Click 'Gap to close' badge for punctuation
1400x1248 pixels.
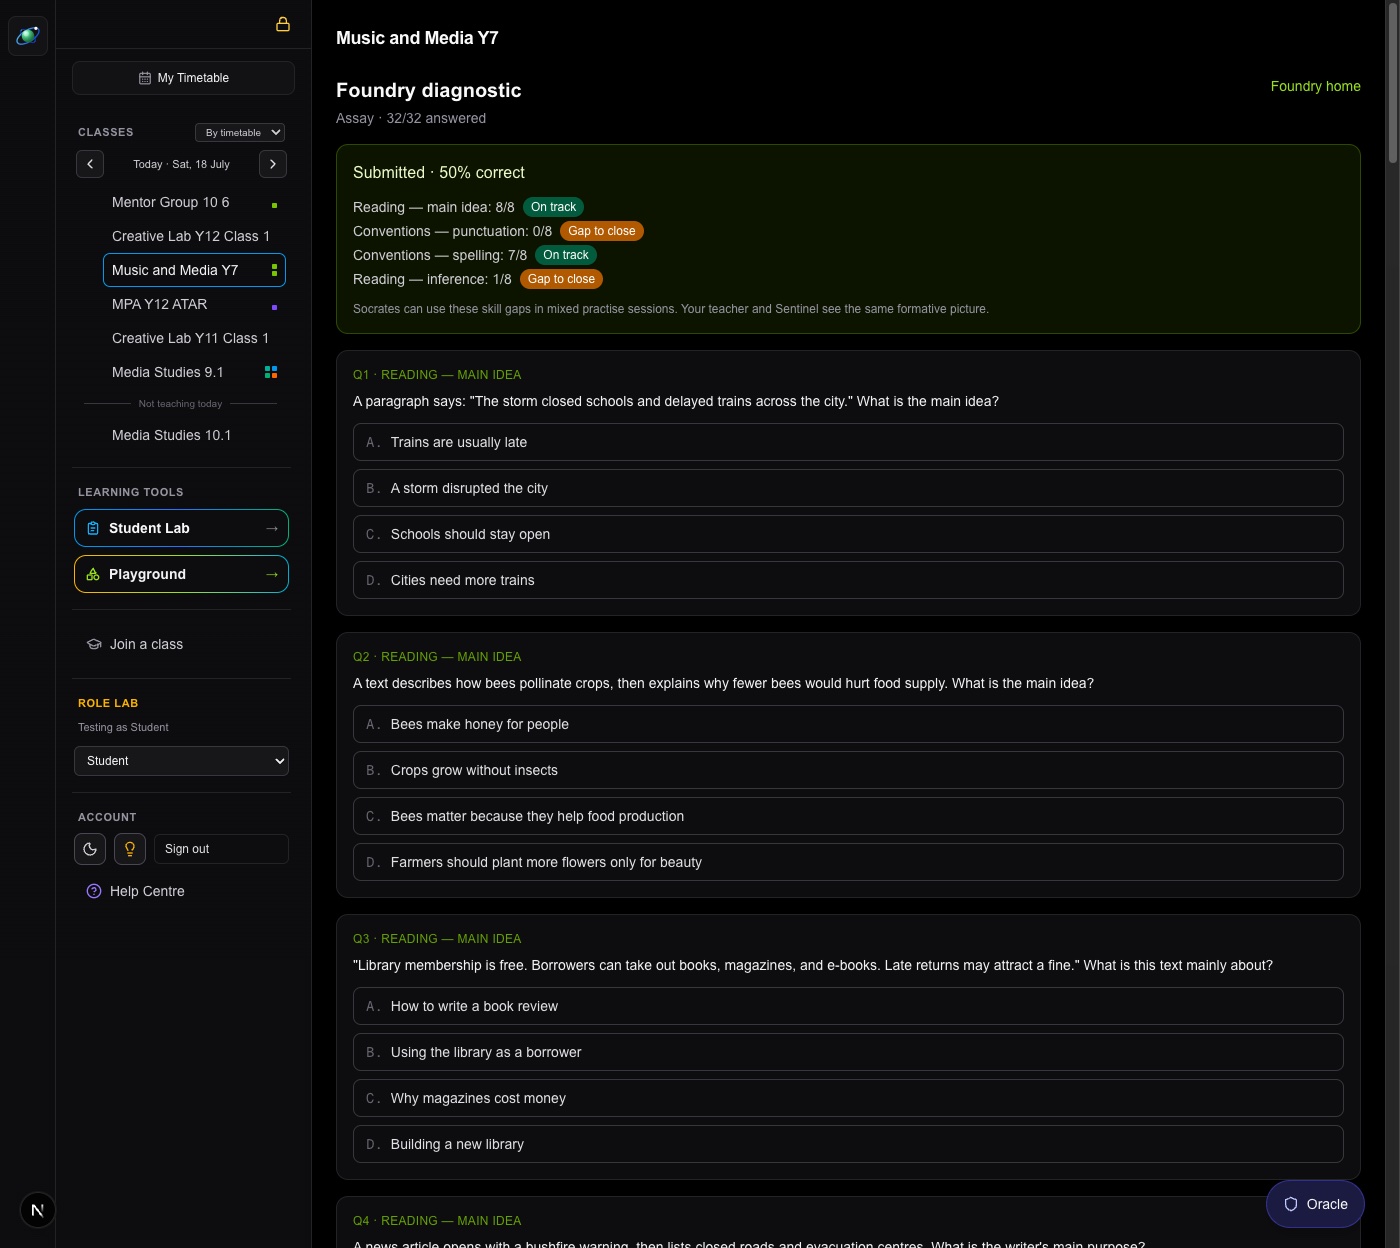(602, 231)
